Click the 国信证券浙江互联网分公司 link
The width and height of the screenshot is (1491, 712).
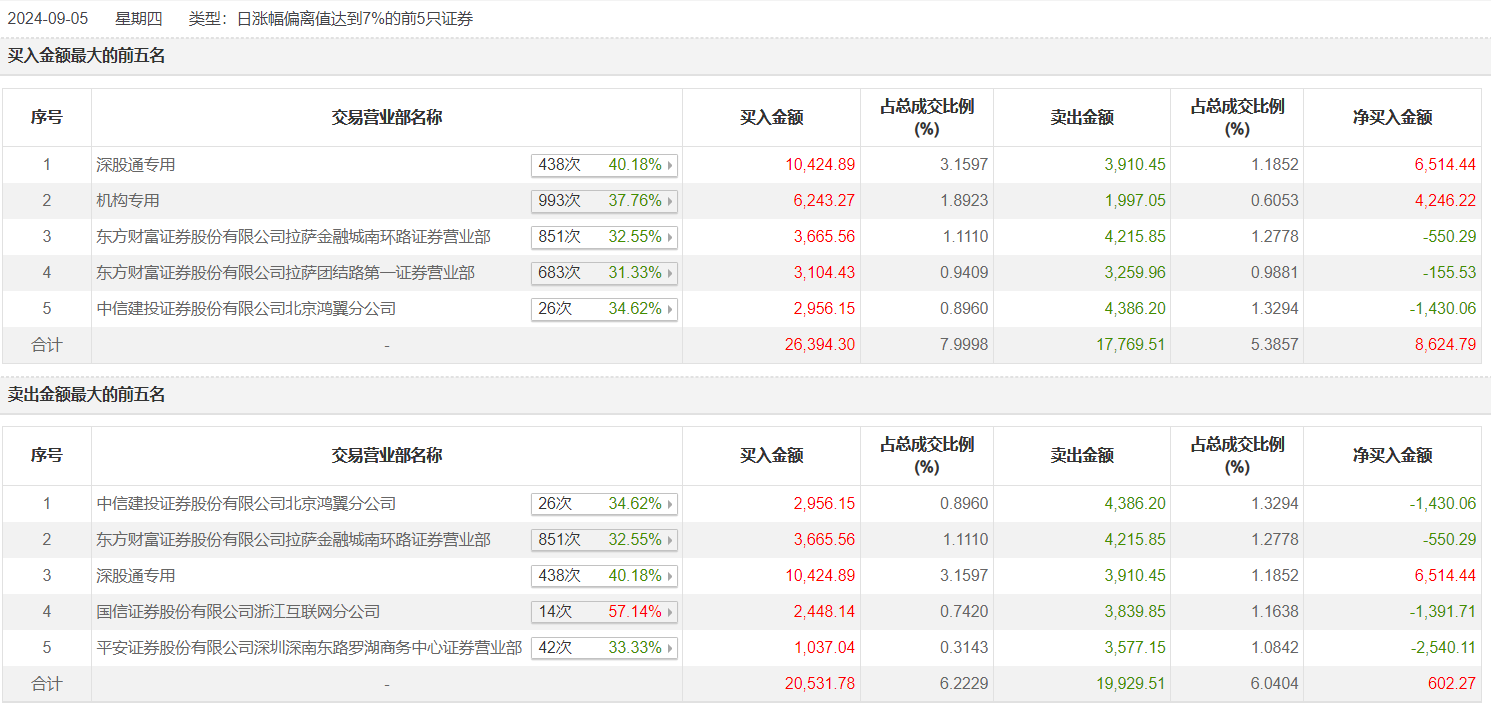[238, 612]
